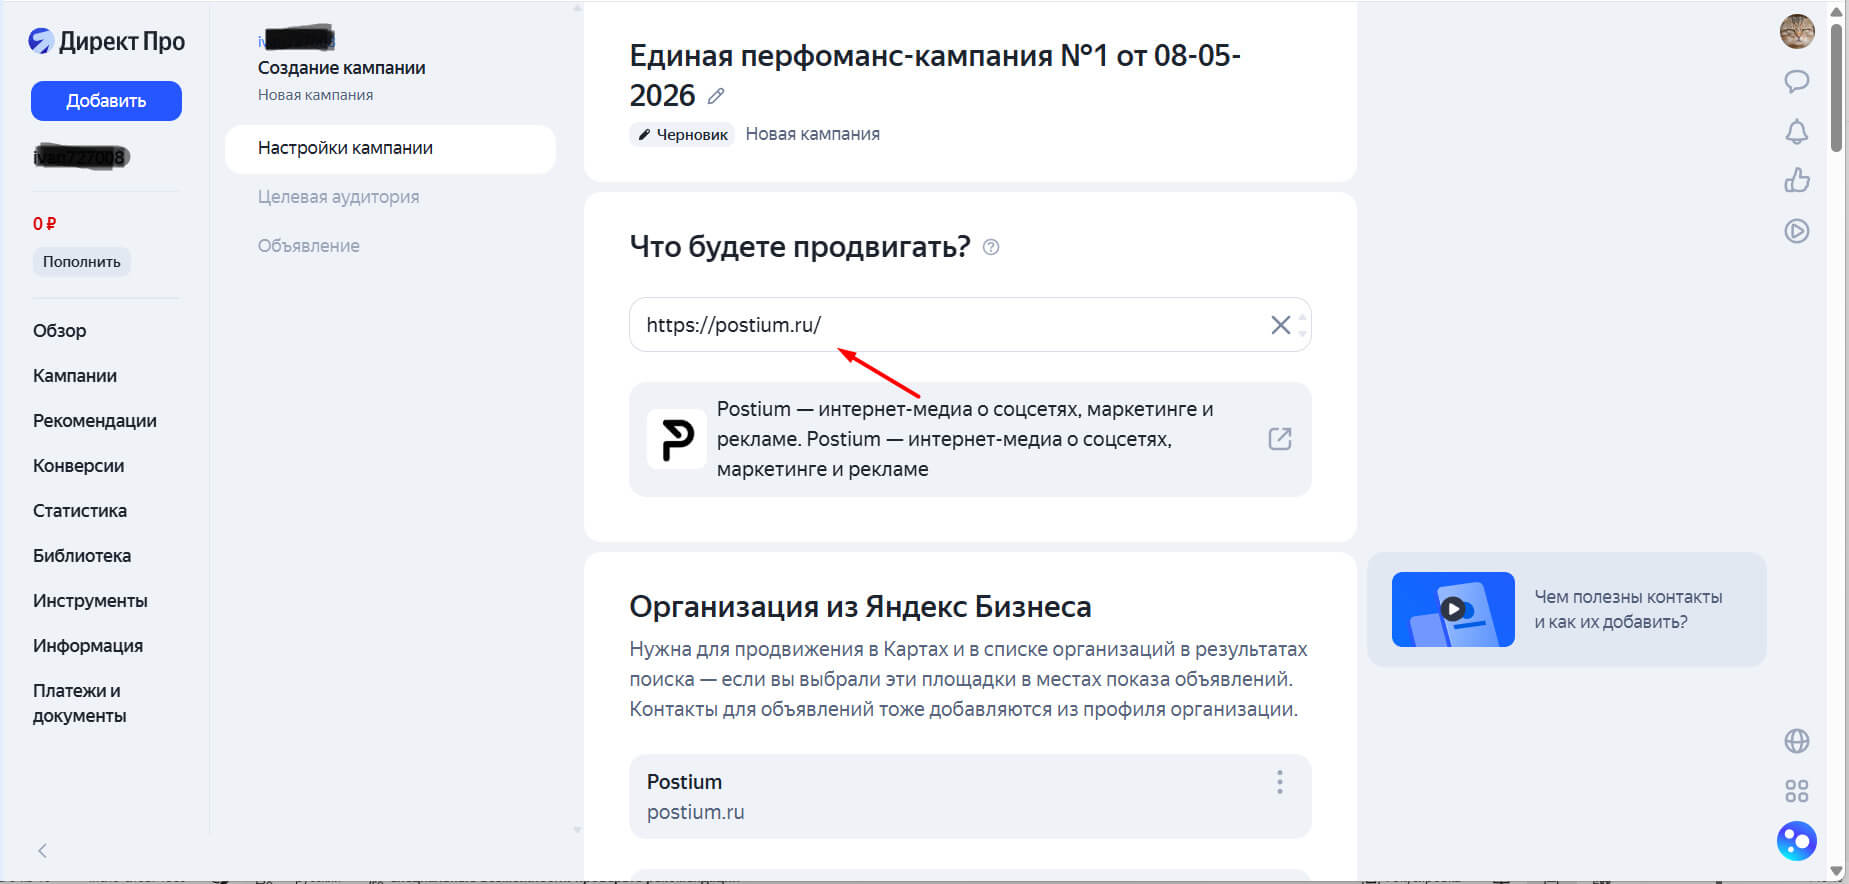
Task: Click the 0 ₽ balance amount
Action: point(44,224)
